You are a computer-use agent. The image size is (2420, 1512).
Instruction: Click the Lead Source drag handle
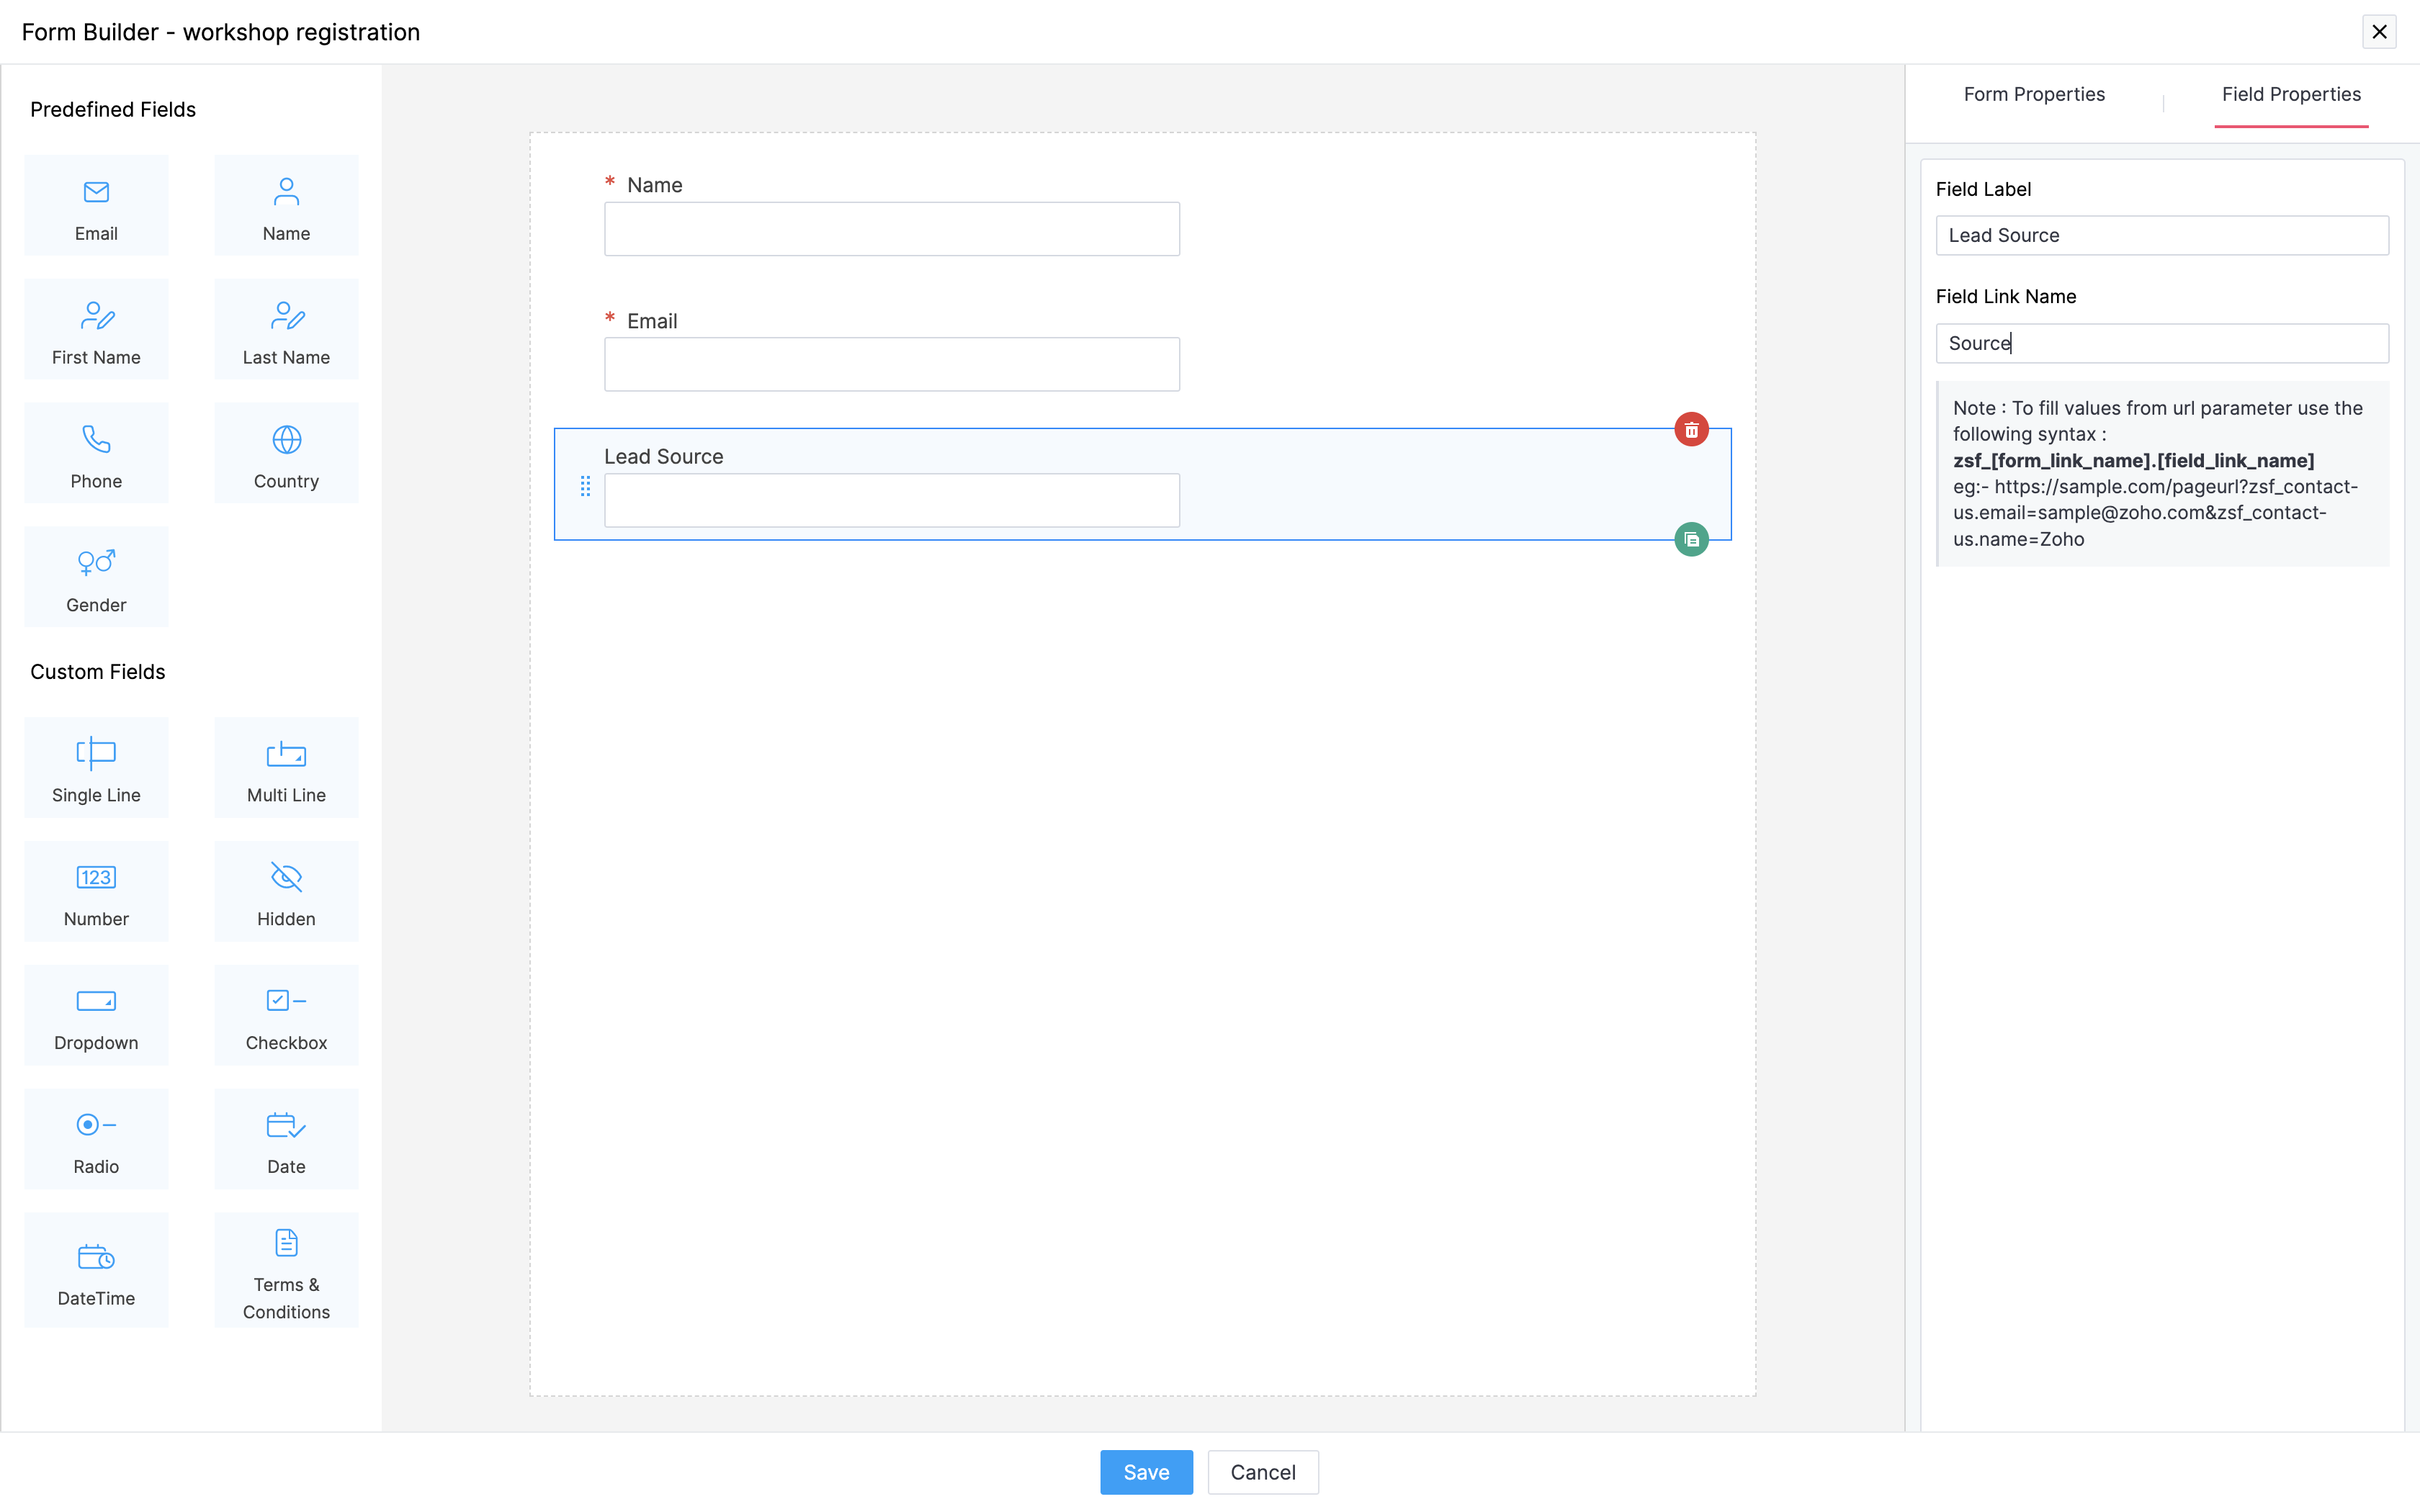[x=586, y=486]
